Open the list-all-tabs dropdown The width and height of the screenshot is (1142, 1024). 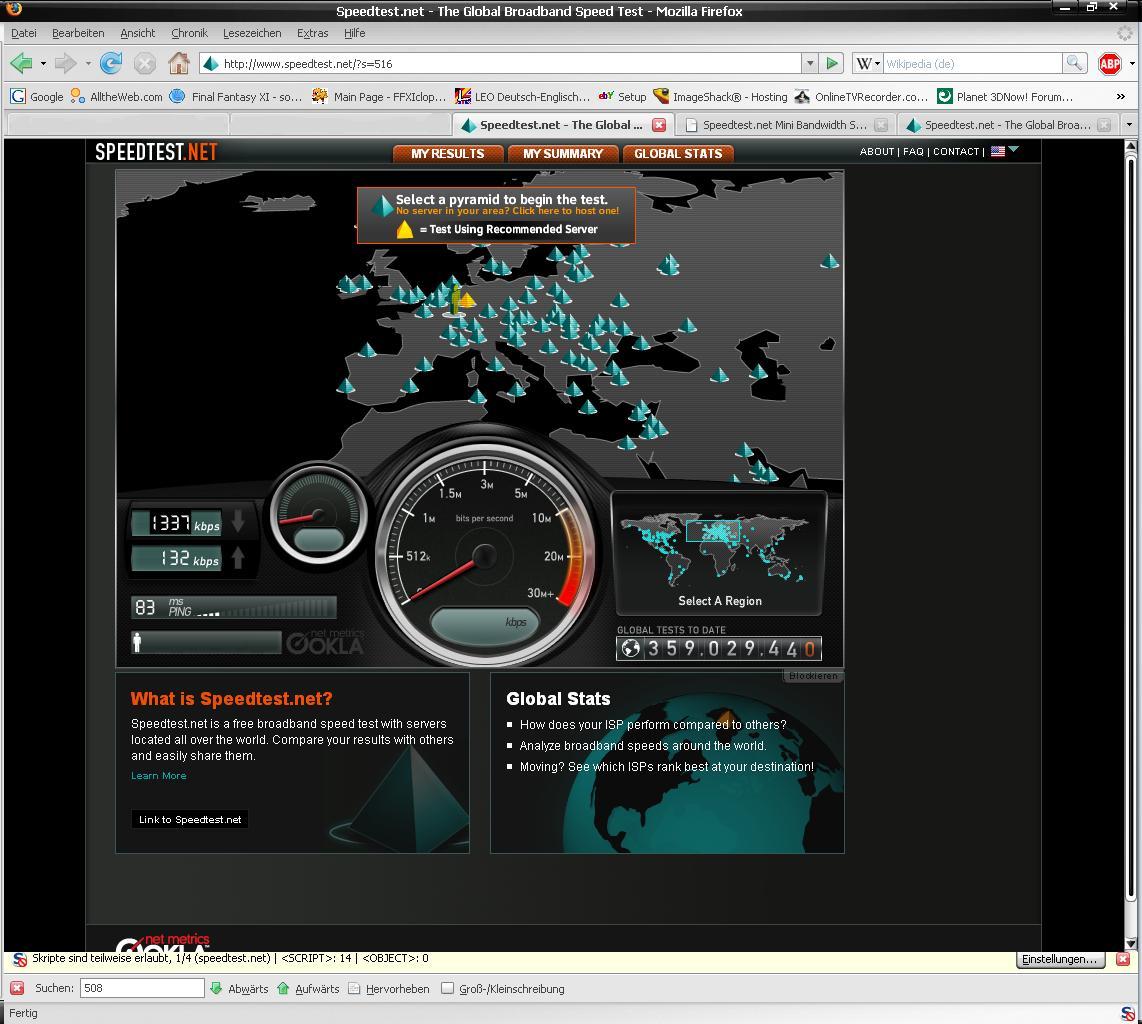pyautogui.click(x=1130, y=125)
